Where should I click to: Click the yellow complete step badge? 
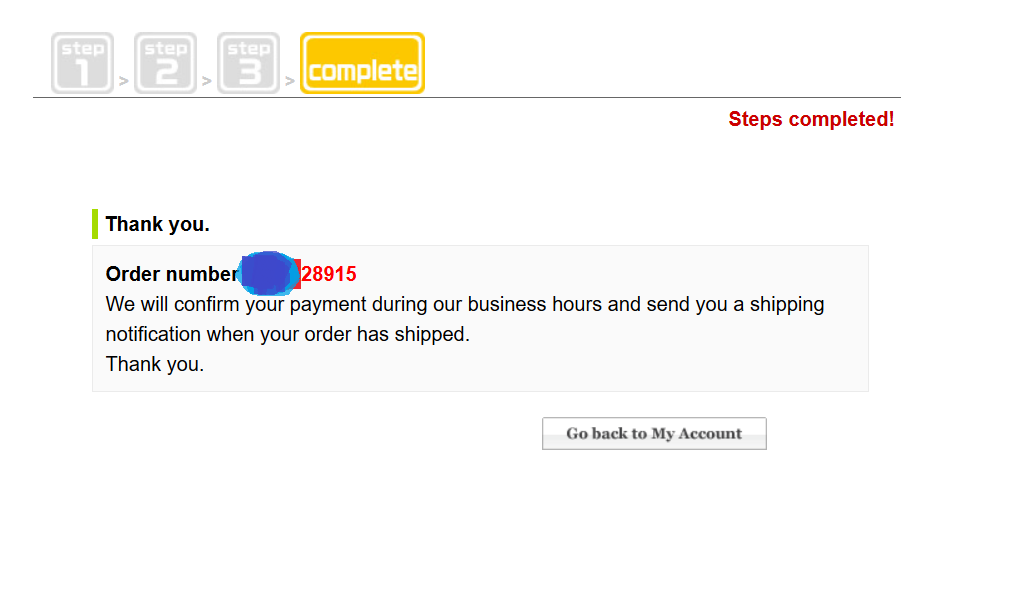pyautogui.click(x=362, y=63)
